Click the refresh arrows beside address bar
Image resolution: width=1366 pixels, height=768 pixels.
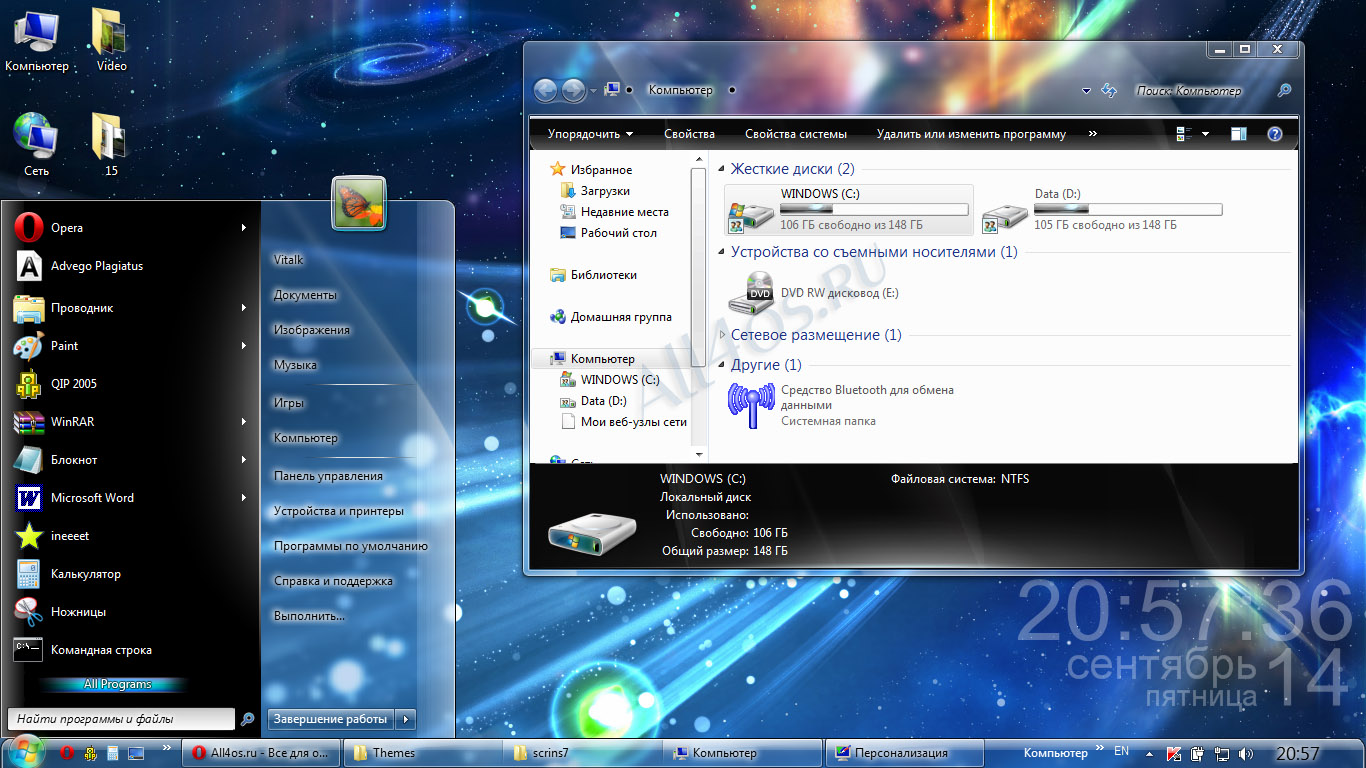coord(1108,90)
